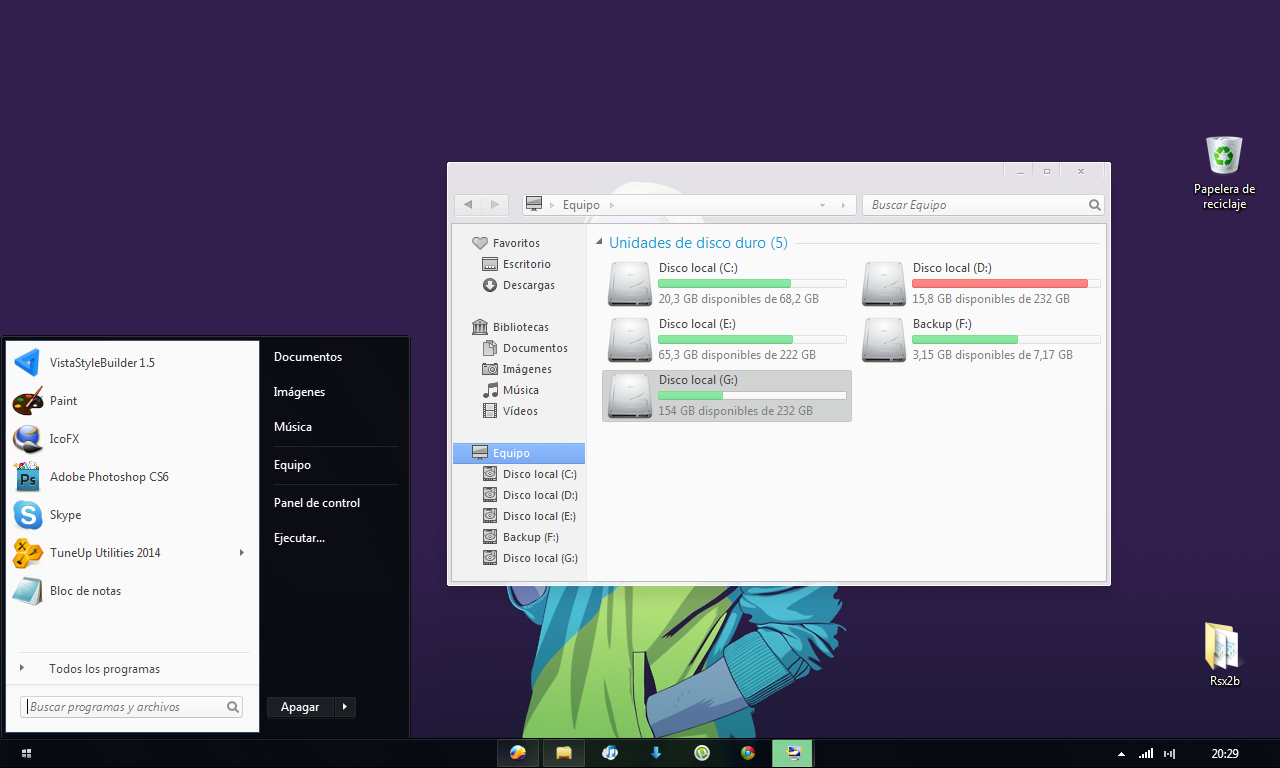Viewport: 1280px width, 768px height.
Task: Launch Paint from the Start menu
Action: tap(130, 401)
